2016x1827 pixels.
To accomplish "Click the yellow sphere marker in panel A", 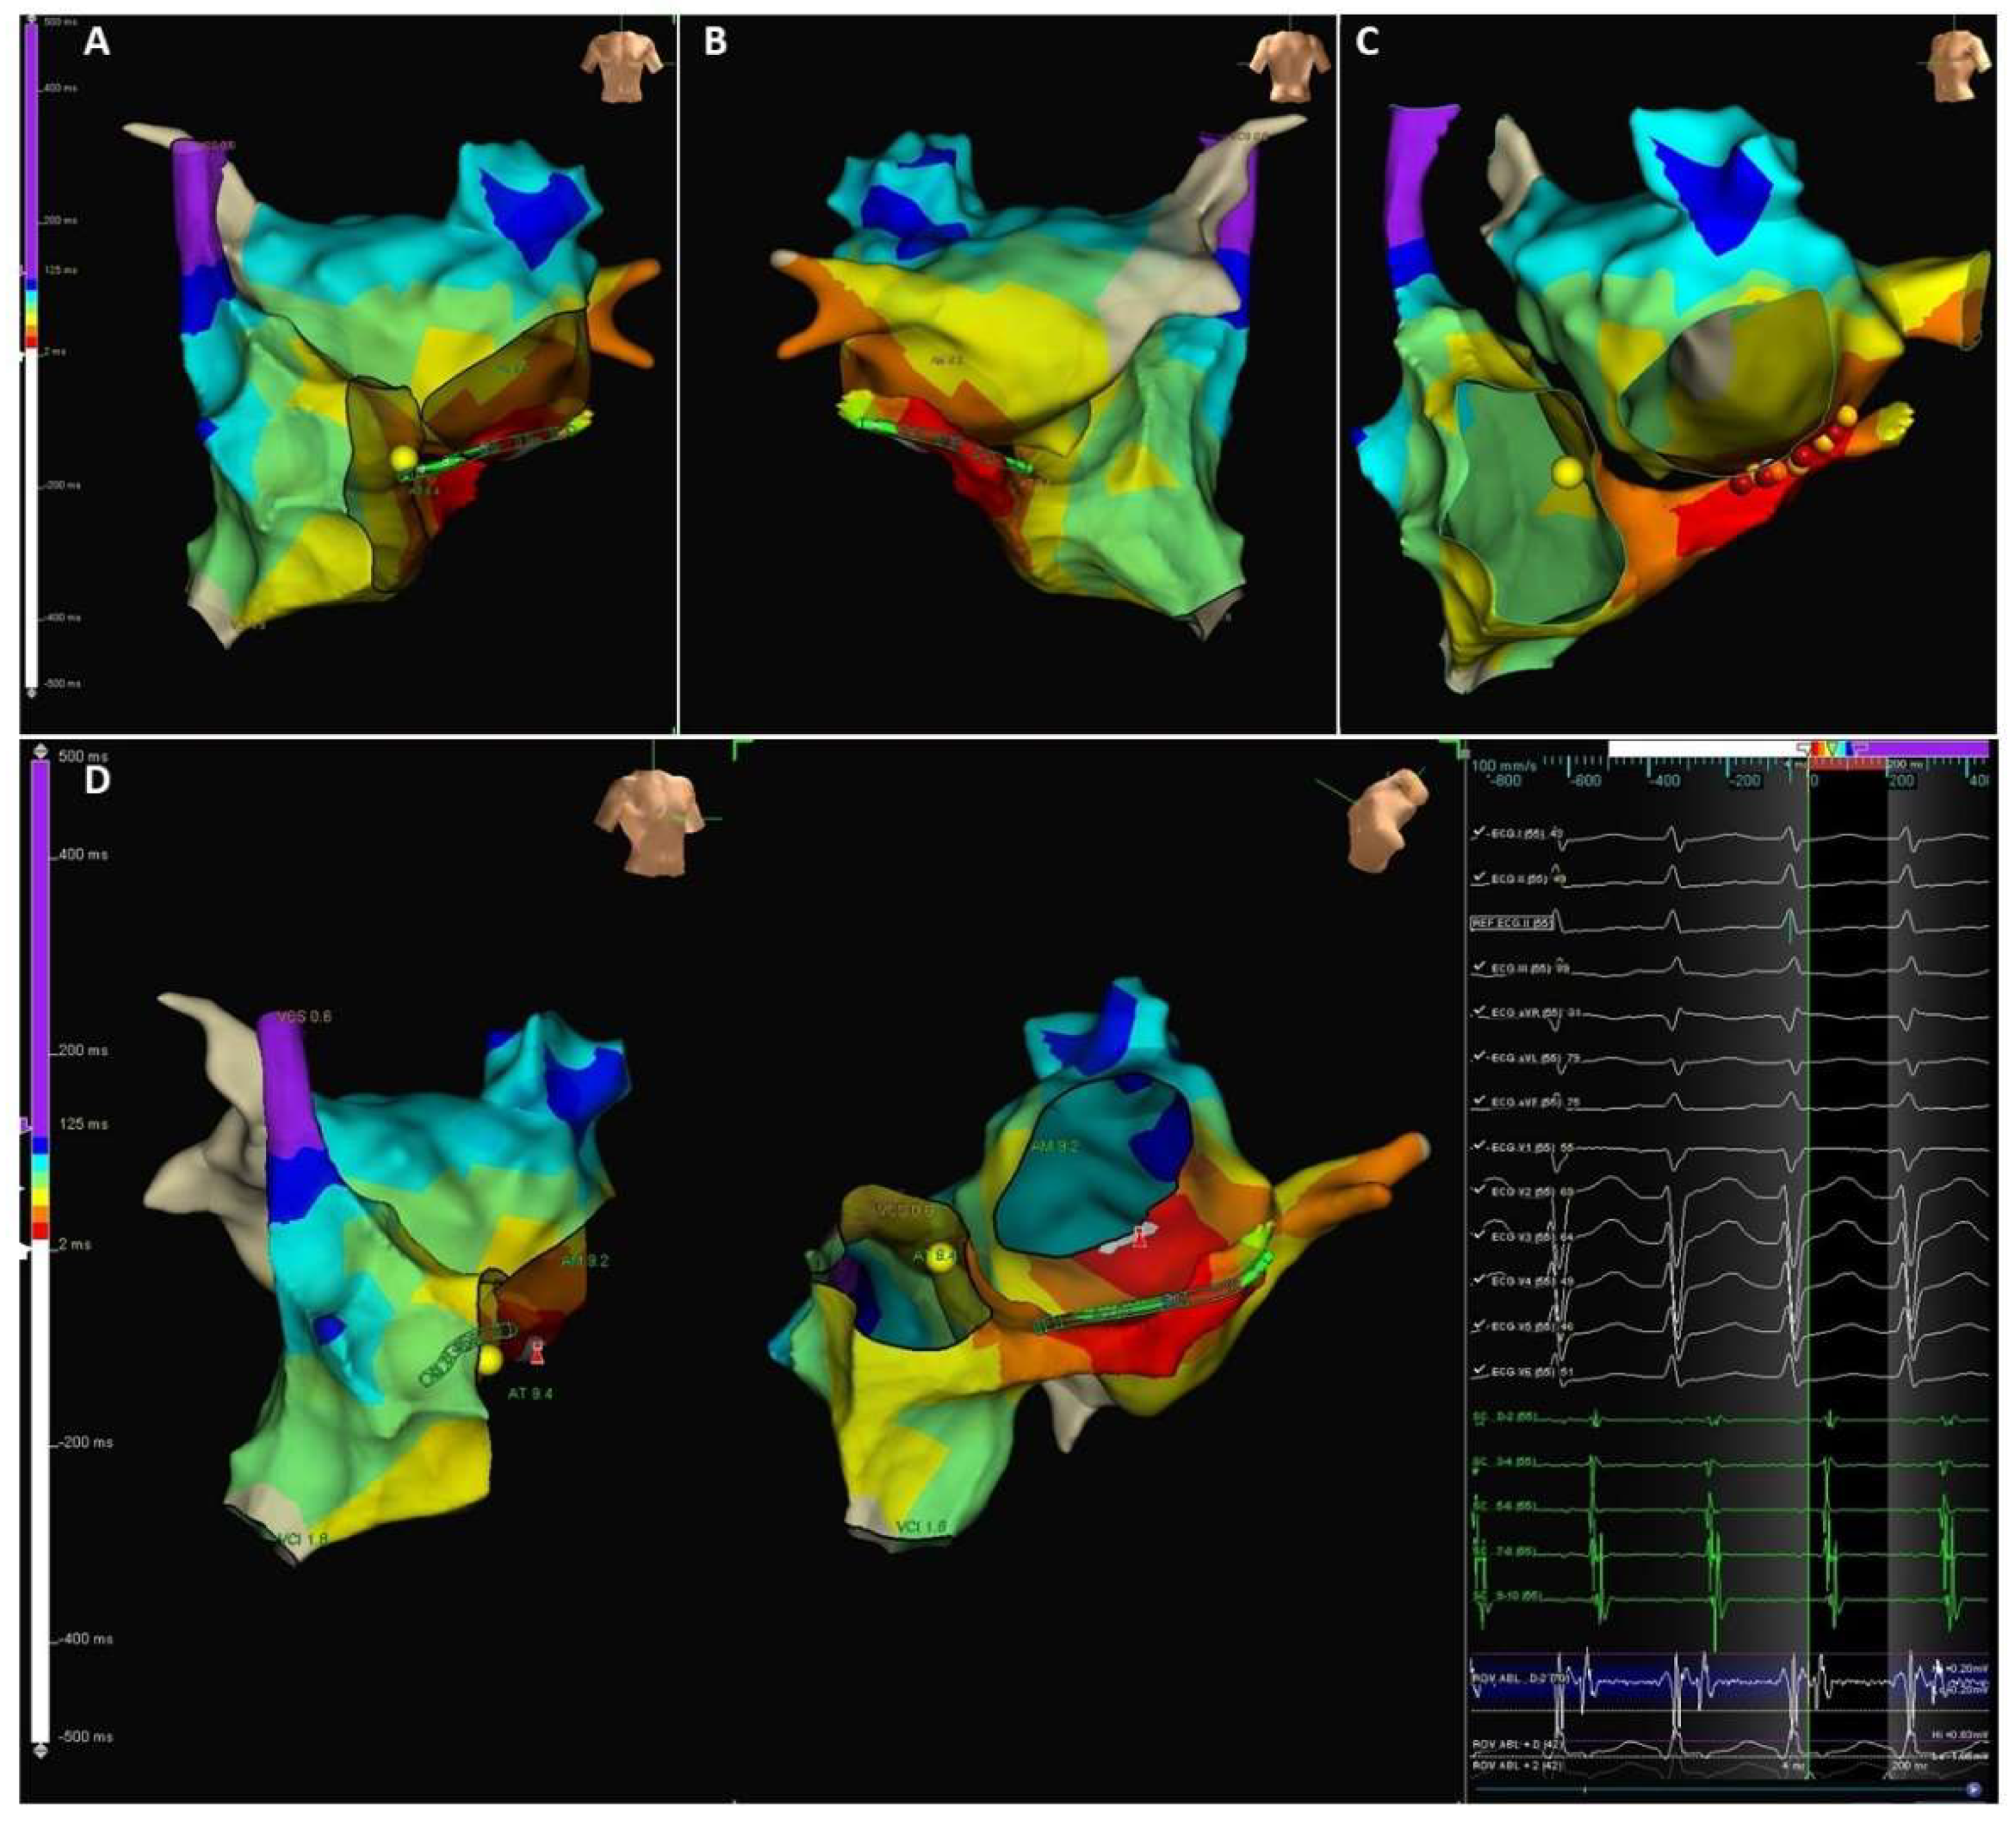I will coord(403,459).
